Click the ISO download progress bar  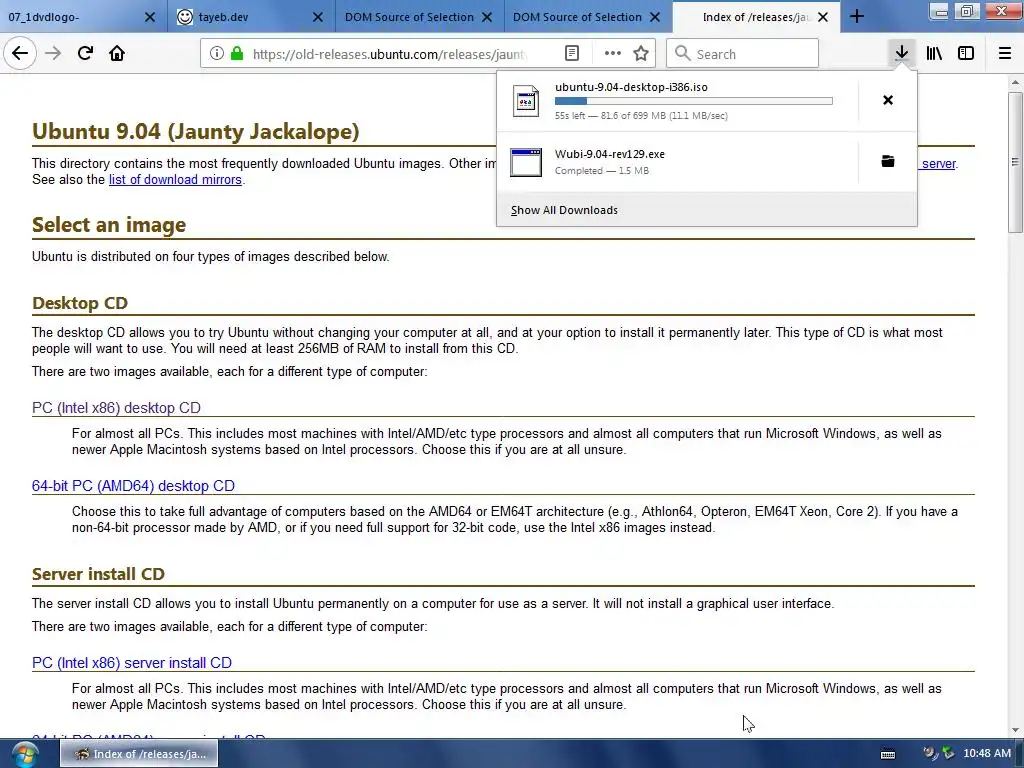tap(694, 101)
